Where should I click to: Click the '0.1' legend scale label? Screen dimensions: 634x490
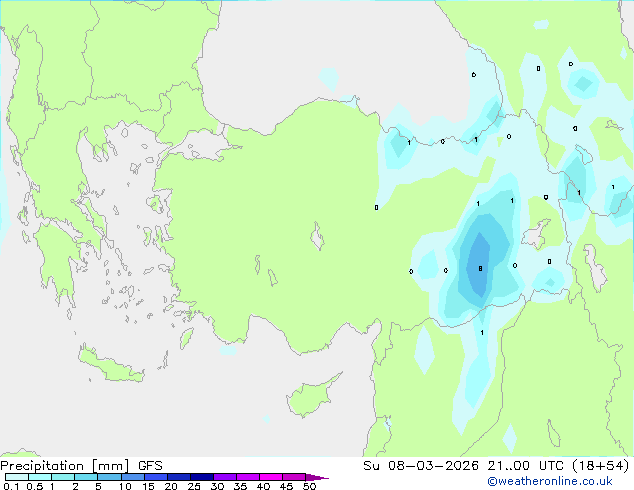pos(11,486)
